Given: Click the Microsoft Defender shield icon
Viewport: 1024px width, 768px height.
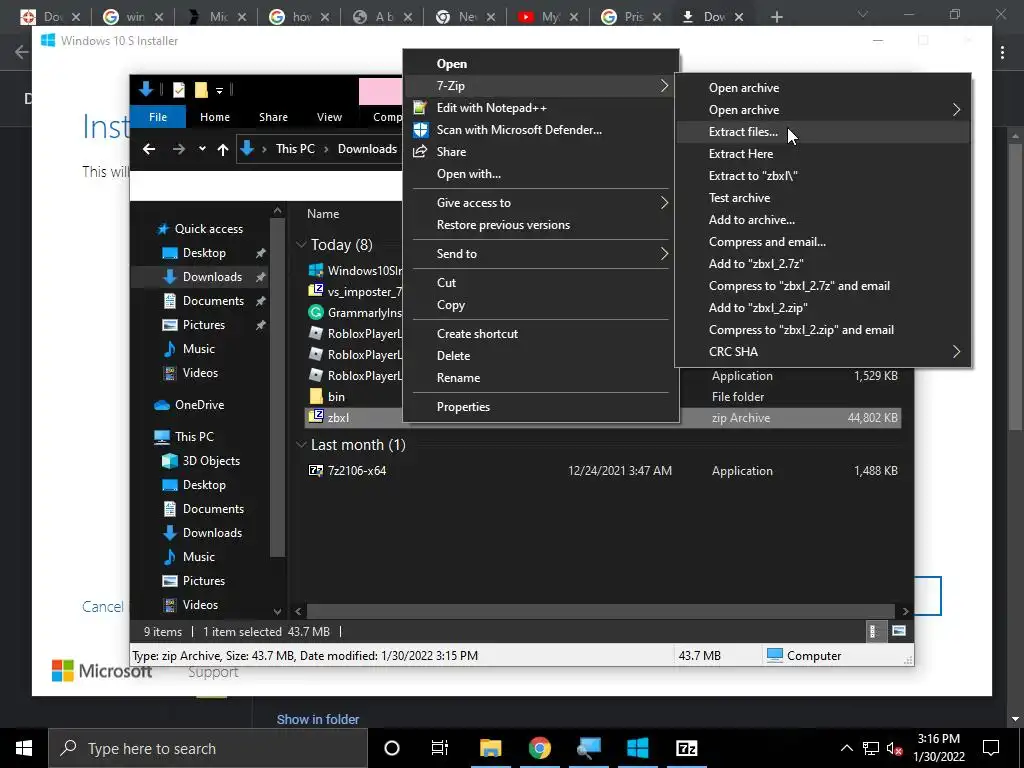Looking at the screenshot, I should click(x=421, y=129).
